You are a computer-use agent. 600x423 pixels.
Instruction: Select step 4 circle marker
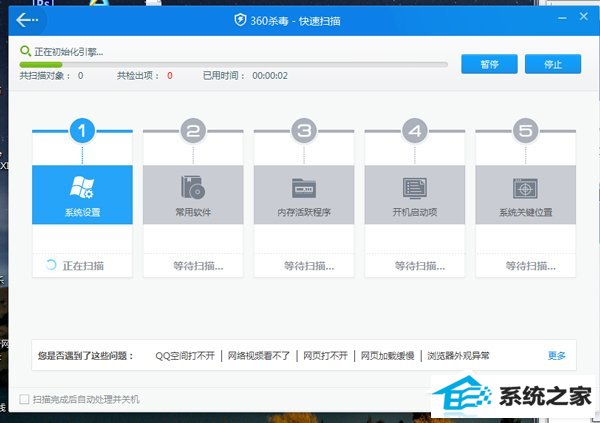(x=415, y=131)
